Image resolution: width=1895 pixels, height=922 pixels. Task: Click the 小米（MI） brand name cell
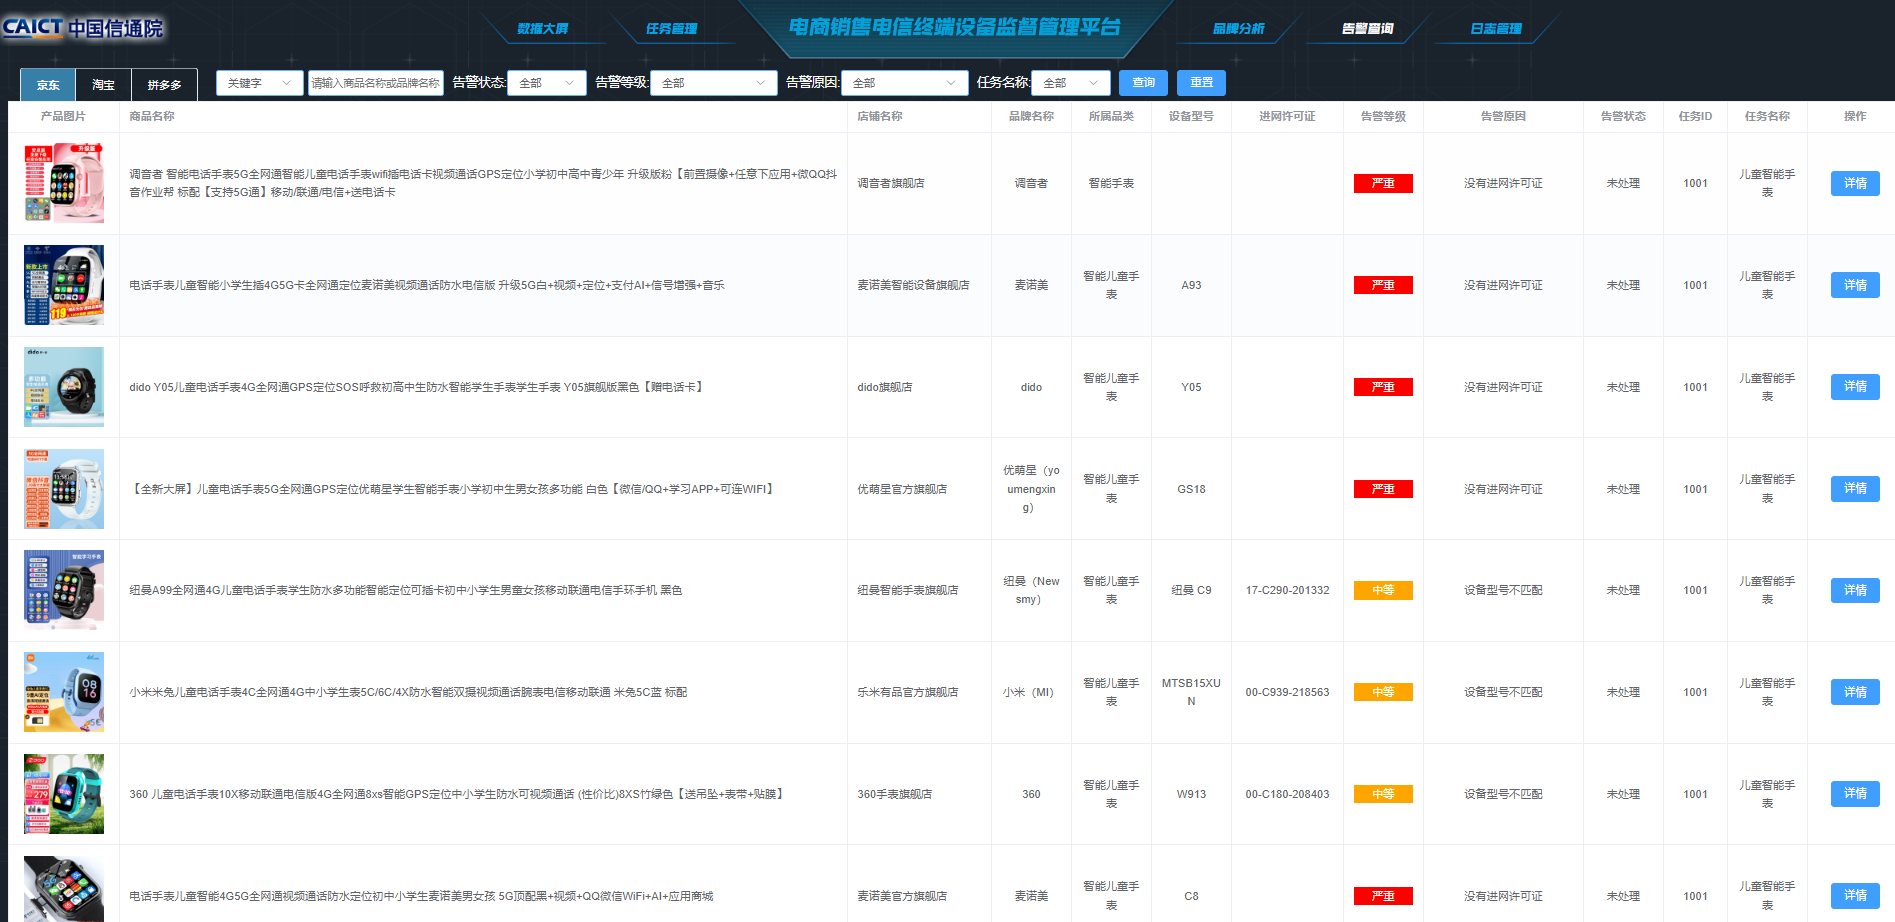pyautogui.click(x=1031, y=692)
